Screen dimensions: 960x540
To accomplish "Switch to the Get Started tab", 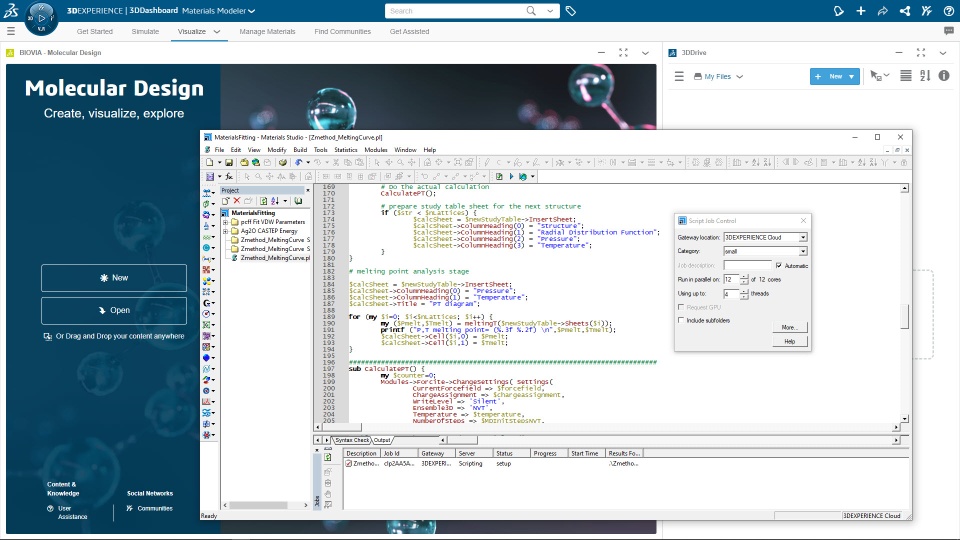I will click(95, 32).
